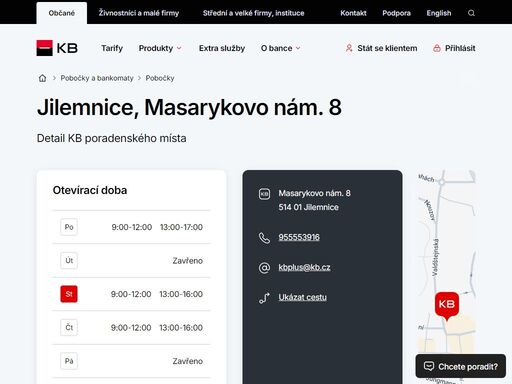Open the Podpora link
Image resolution: width=512 pixels, height=384 pixels.
(x=396, y=13)
